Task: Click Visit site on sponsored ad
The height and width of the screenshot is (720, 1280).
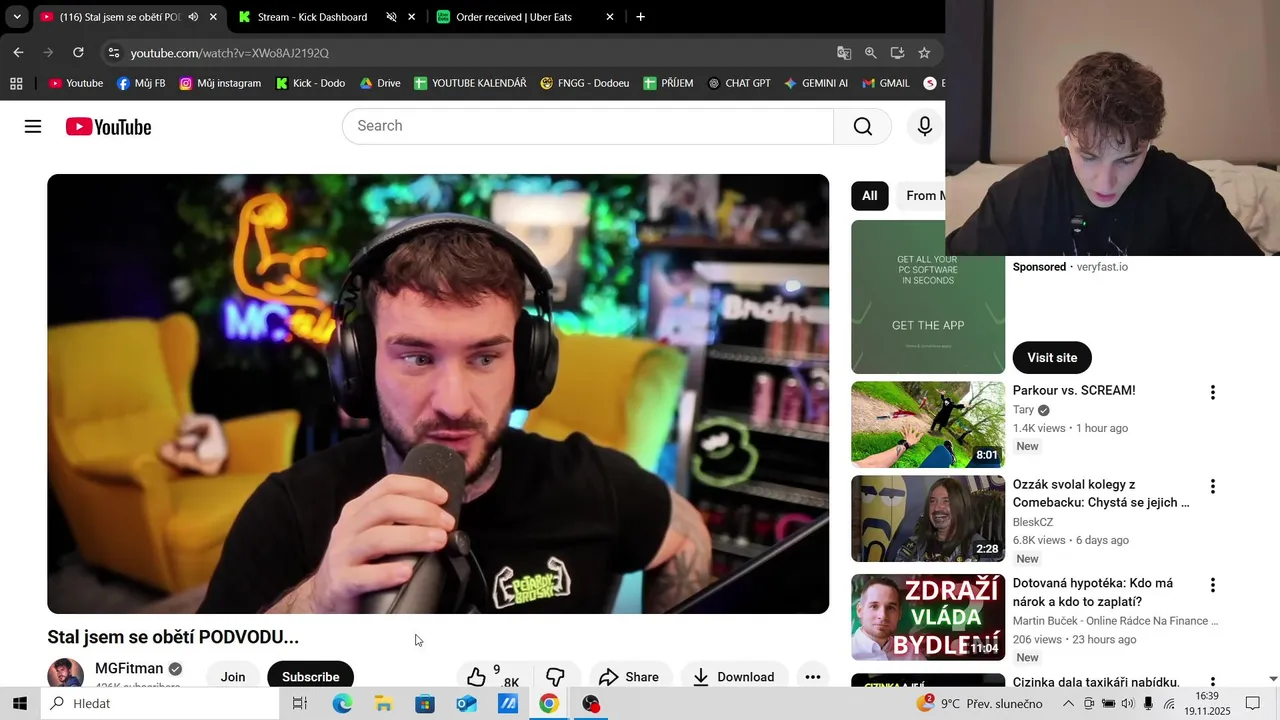Action: point(1052,357)
